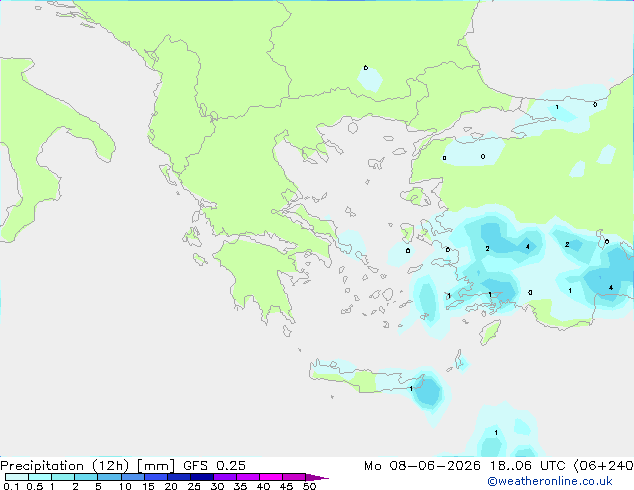Click the over-50 arrow tip of legend
Viewport: 634px width, 490px height.
[x=317, y=477]
